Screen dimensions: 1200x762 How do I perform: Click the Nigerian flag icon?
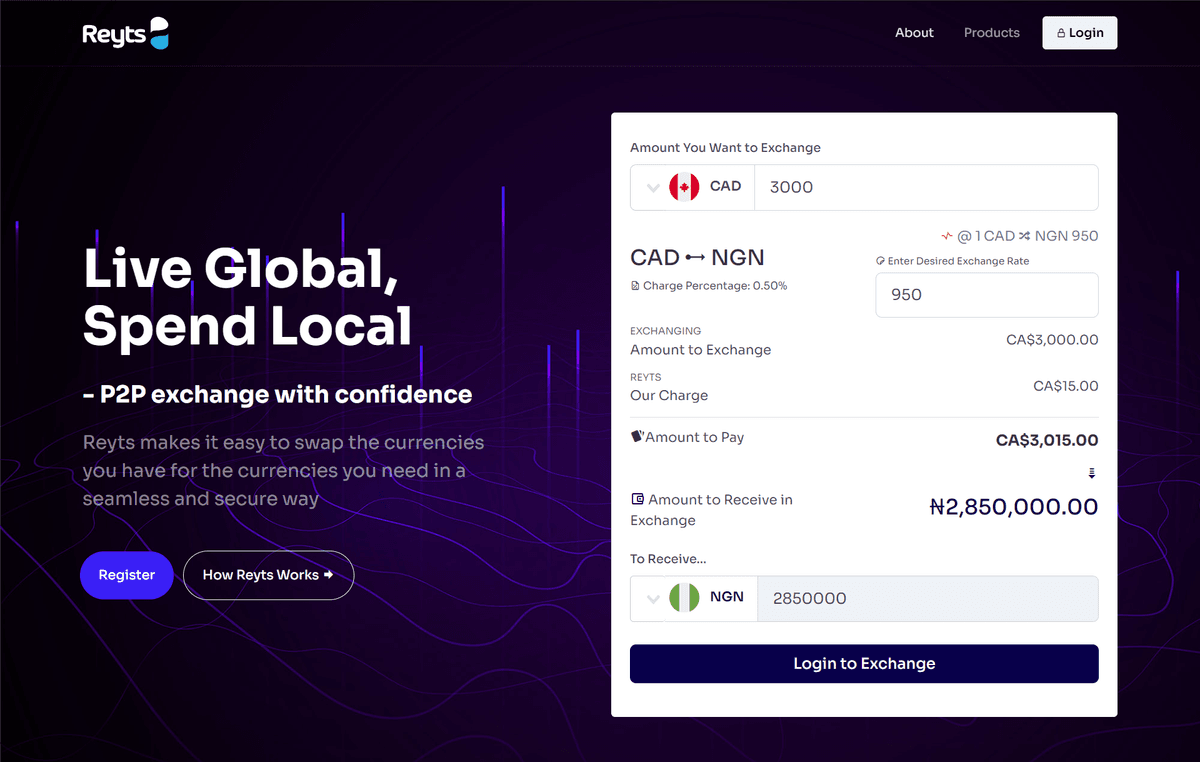[684, 598]
